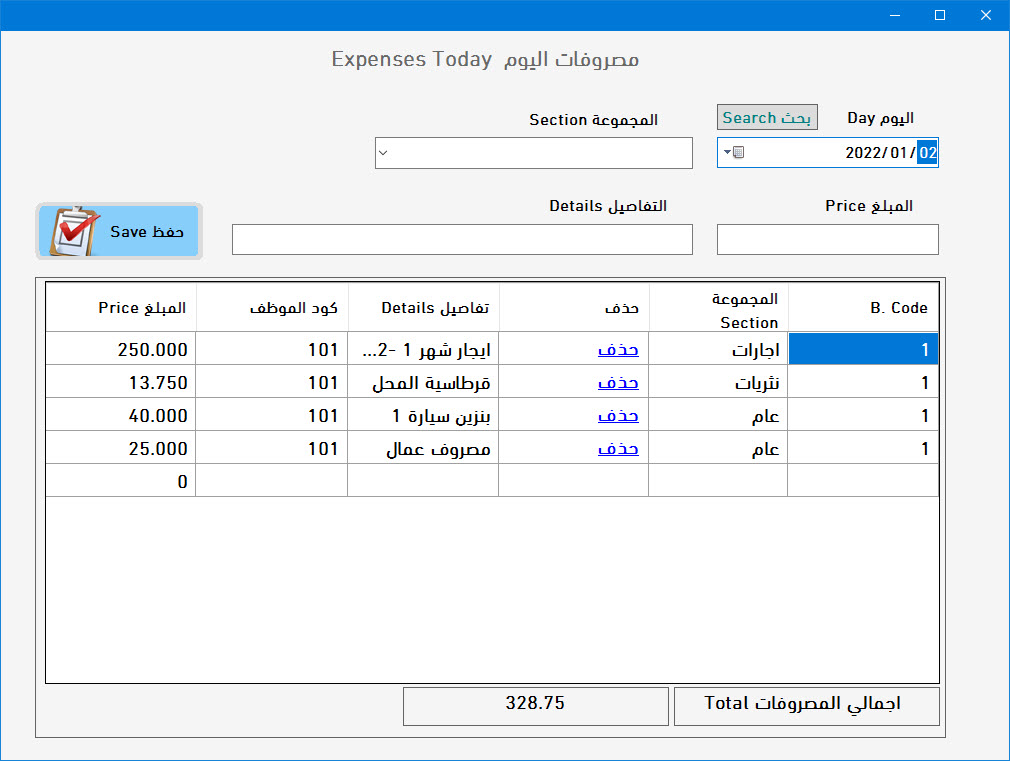Image resolution: width=1010 pixels, height=761 pixels.
Task: Select employee code 101 in the 250.000 row
Action: (272, 349)
